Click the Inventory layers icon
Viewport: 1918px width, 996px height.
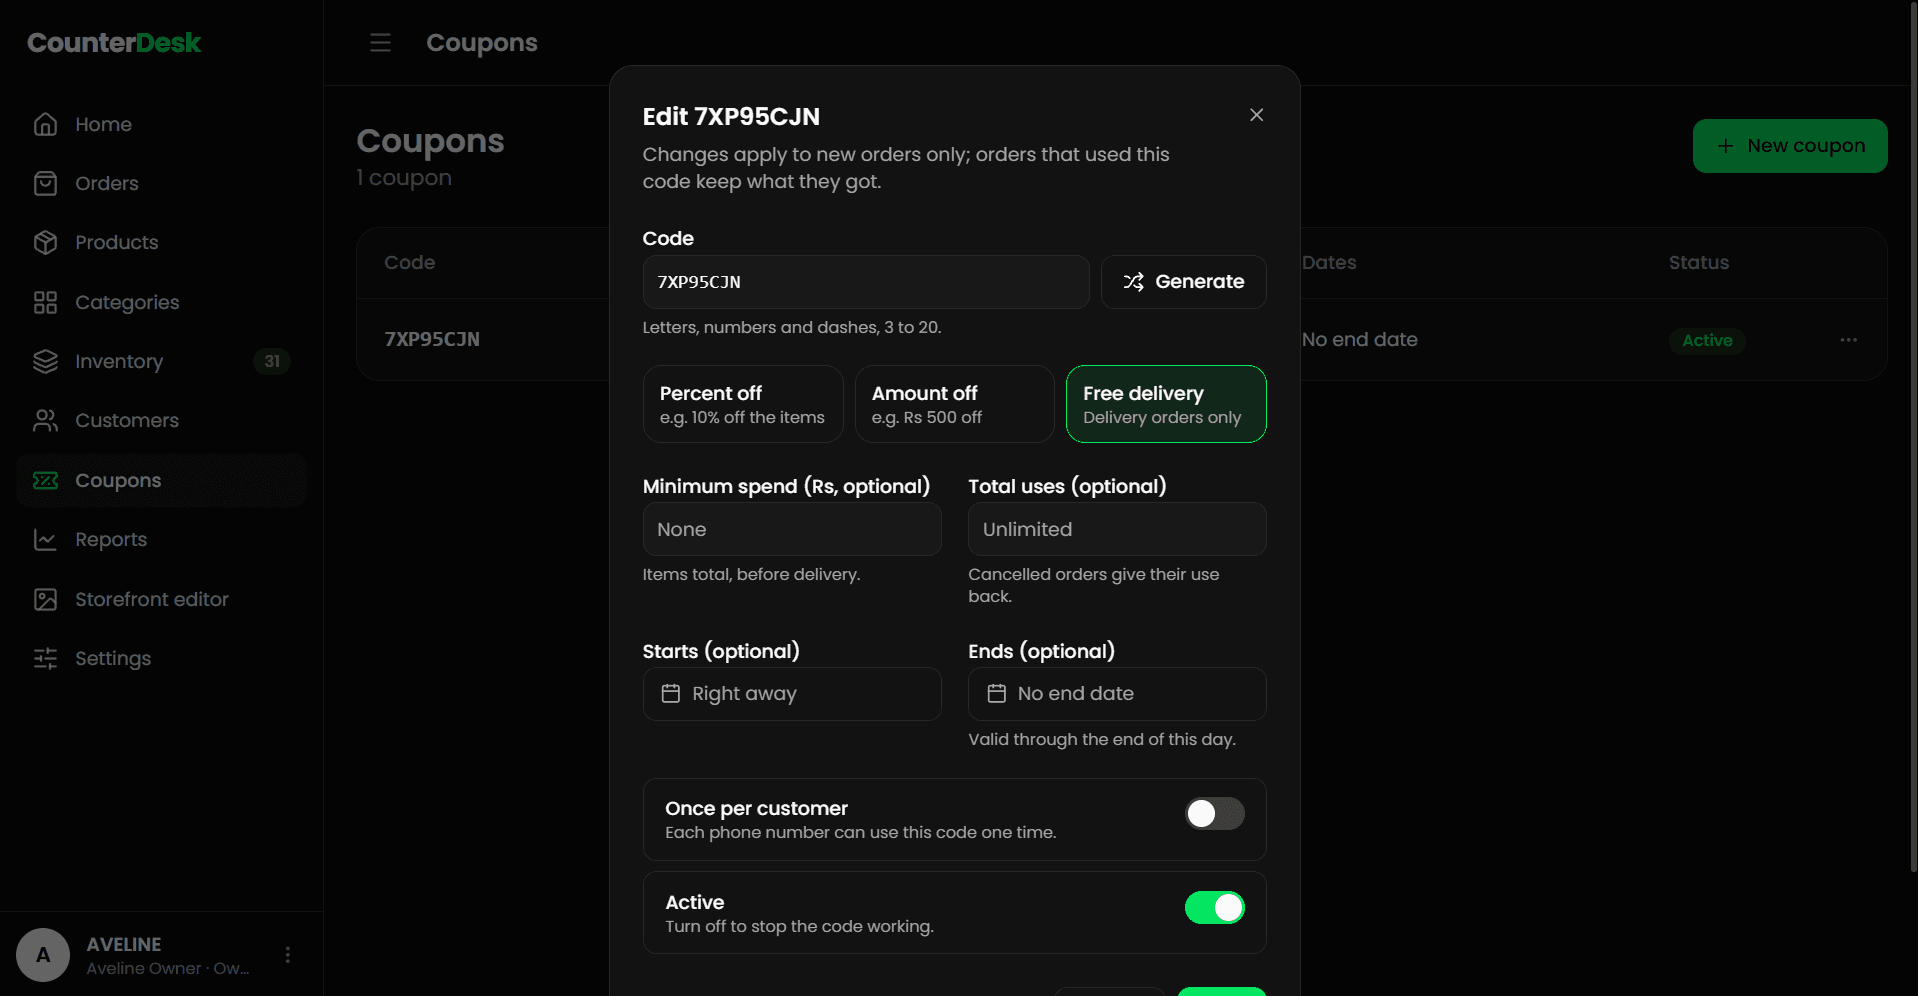(x=45, y=361)
